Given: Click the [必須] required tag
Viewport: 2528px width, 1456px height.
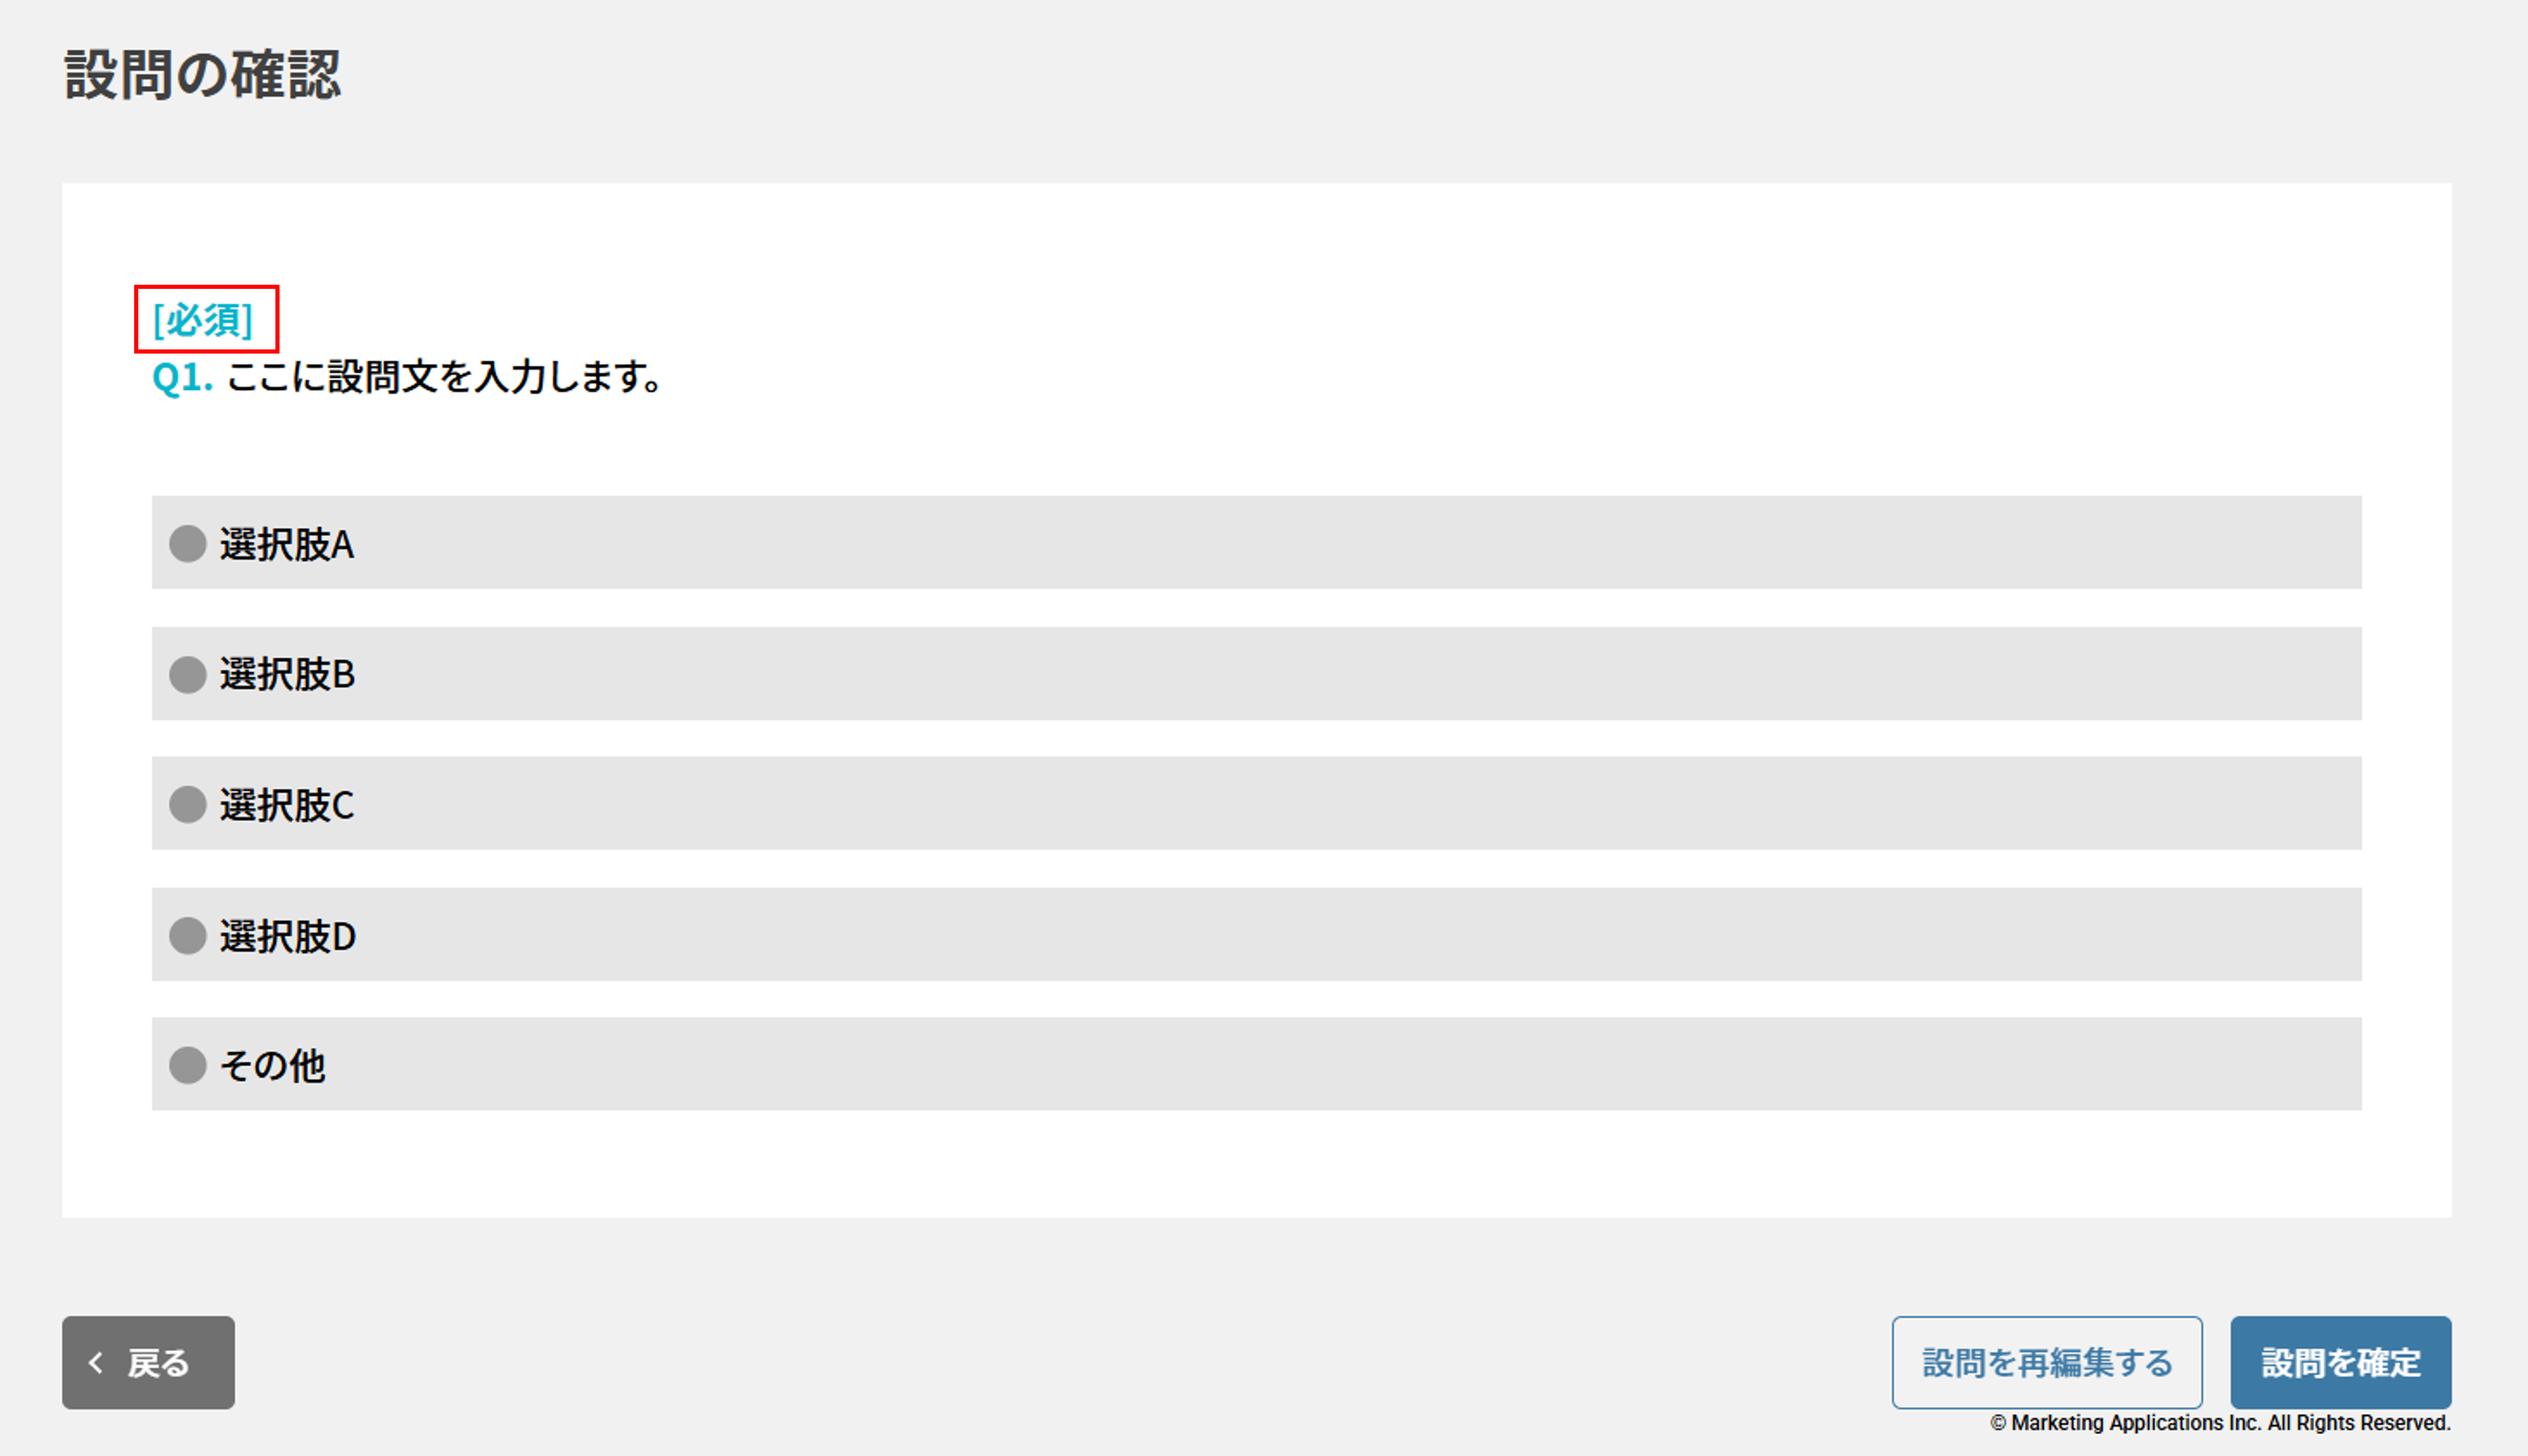Looking at the screenshot, I should point(203,320).
